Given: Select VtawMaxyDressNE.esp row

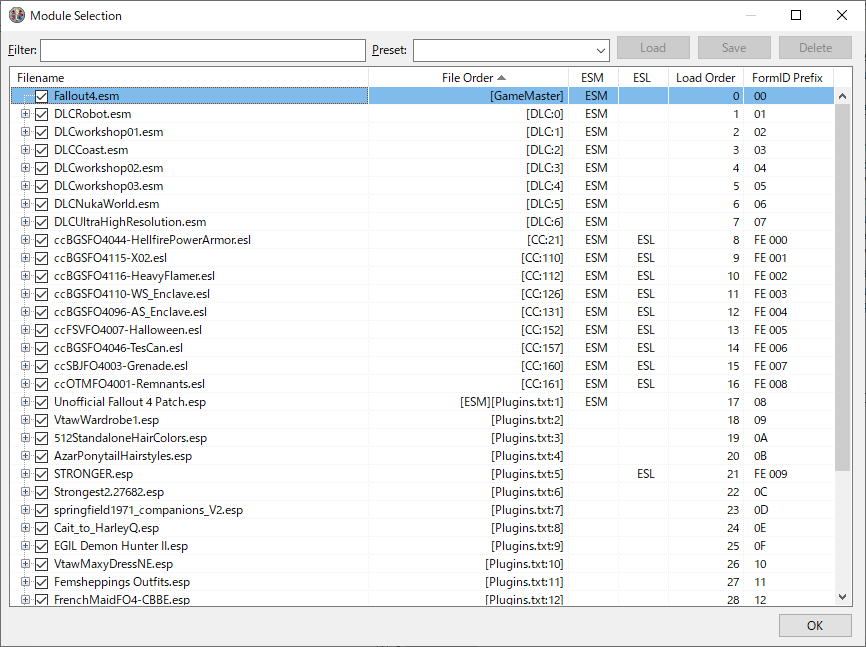Looking at the screenshot, I should [x=423, y=564].
